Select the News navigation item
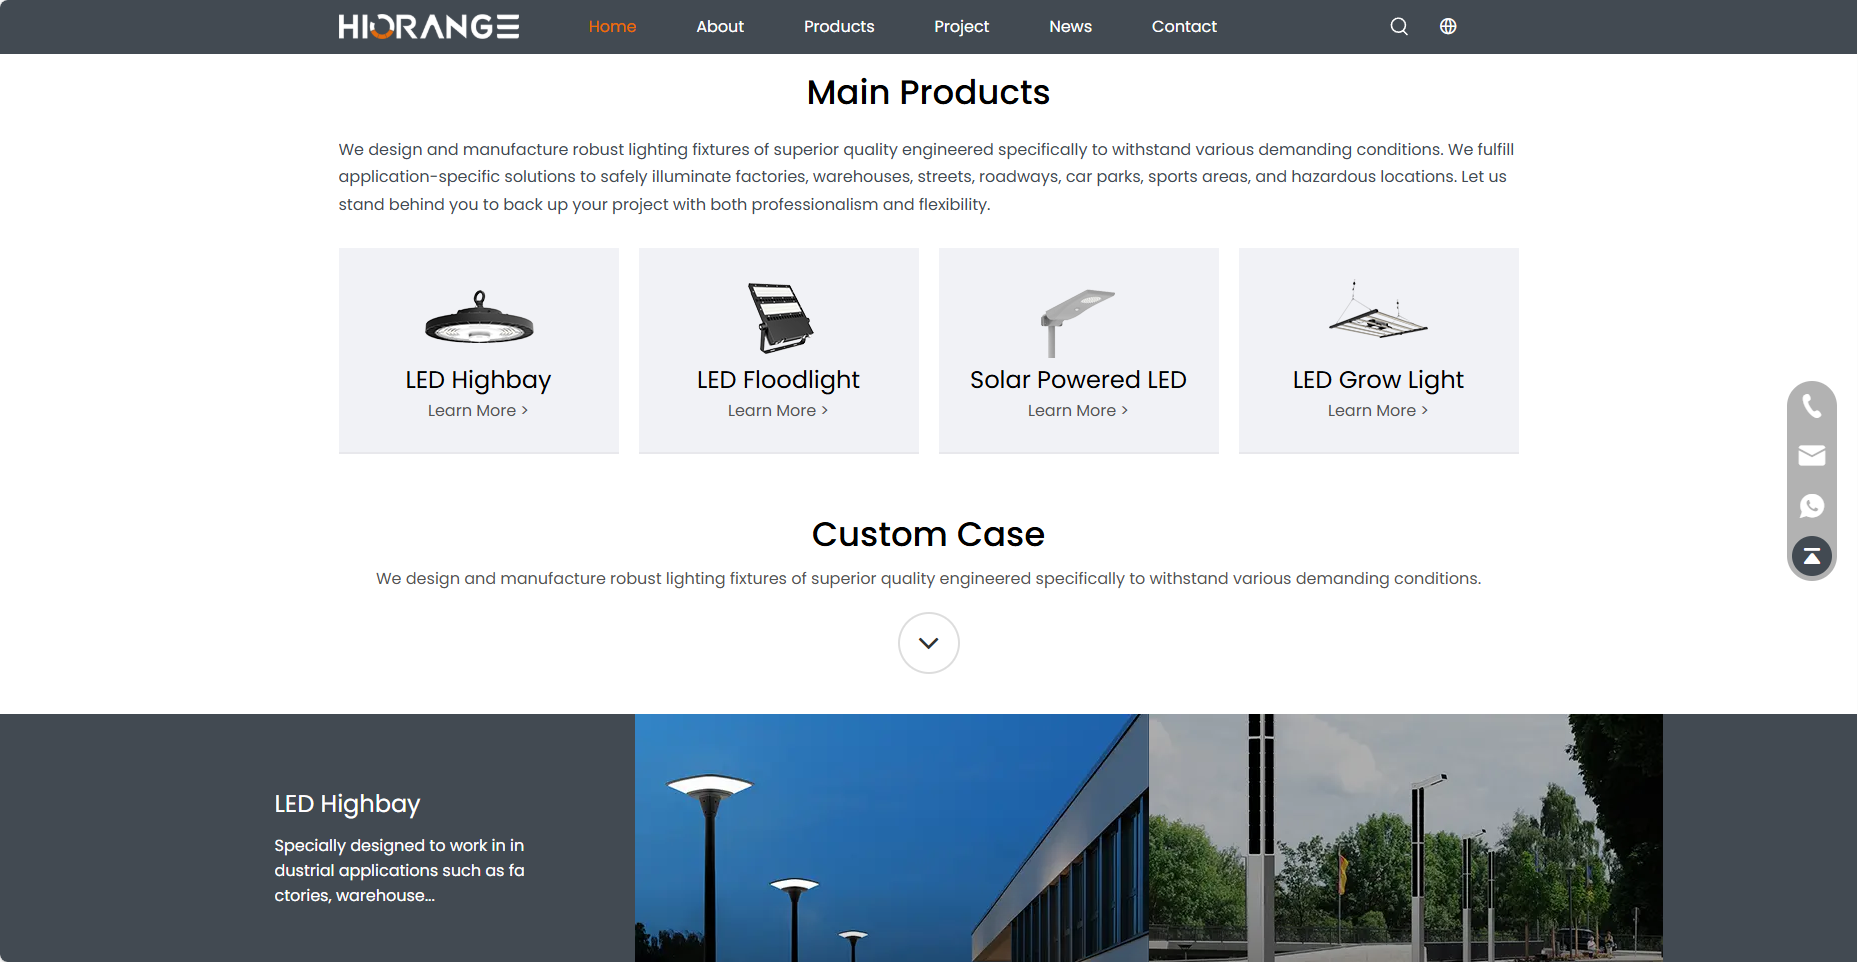 [x=1070, y=27]
